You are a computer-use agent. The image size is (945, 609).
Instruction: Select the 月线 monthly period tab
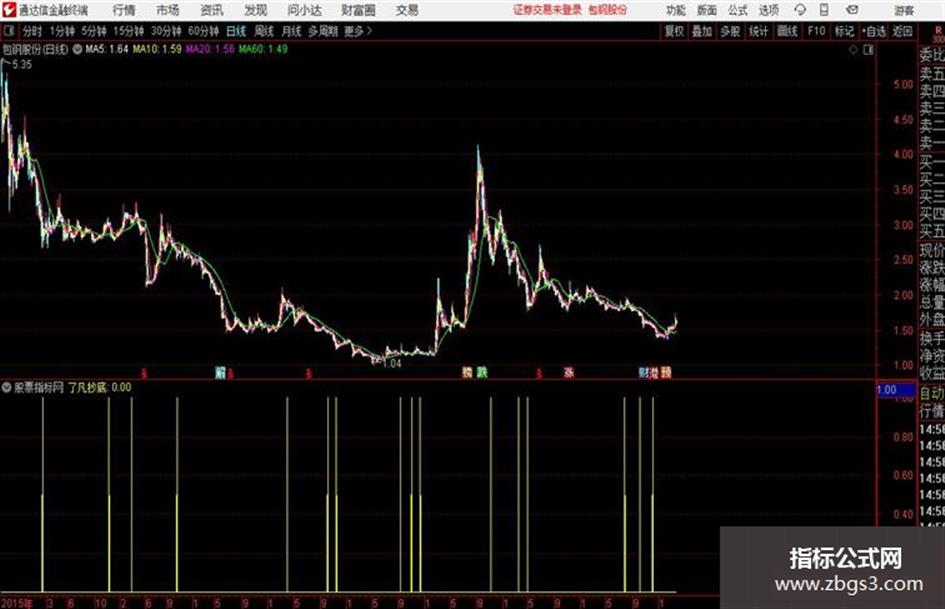(x=291, y=31)
